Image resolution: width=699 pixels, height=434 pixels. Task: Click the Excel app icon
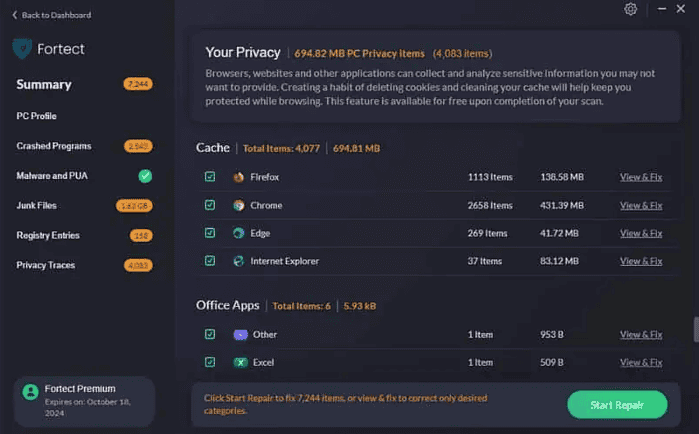(x=240, y=362)
